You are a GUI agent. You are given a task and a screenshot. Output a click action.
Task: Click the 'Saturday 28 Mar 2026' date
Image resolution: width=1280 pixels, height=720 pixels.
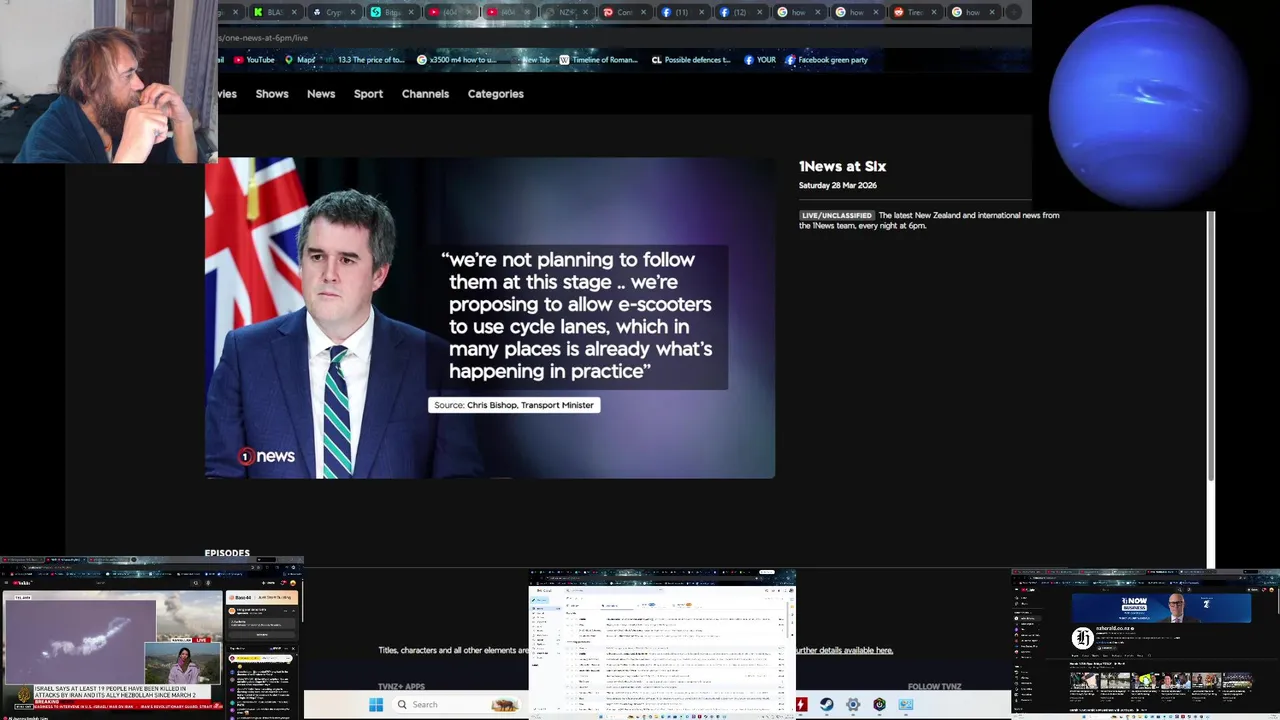[x=838, y=185]
